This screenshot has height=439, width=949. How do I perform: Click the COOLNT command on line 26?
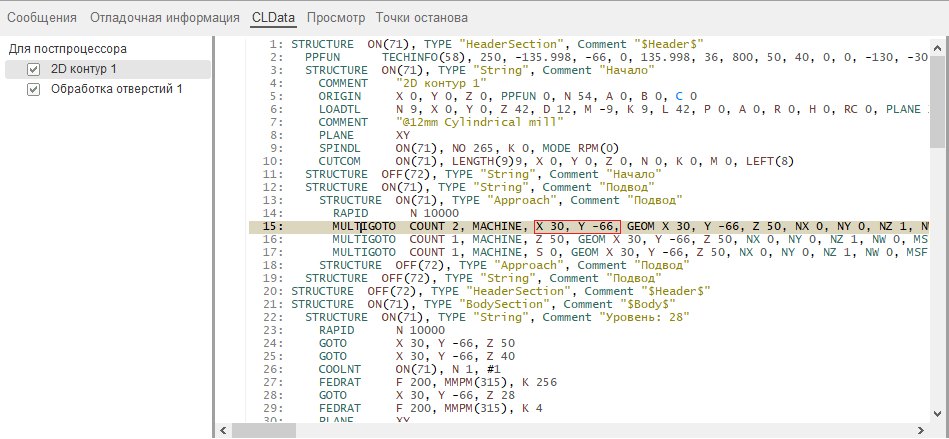pos(339,369)
